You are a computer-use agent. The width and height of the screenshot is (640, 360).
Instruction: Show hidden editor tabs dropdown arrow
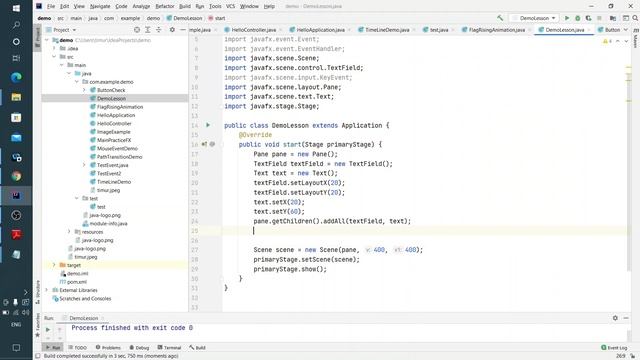coord(626,30)
